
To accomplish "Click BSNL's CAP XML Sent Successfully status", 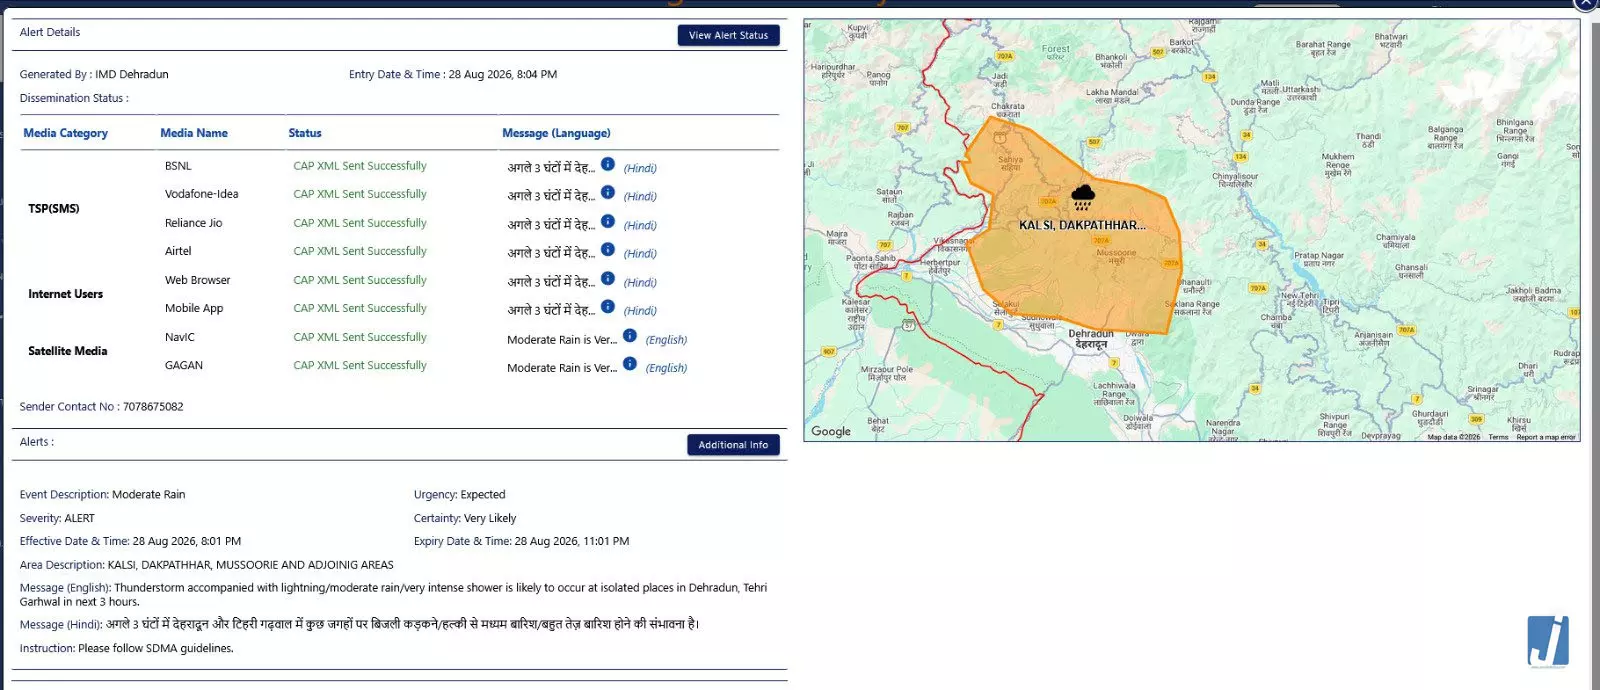I will coord(360,166).
